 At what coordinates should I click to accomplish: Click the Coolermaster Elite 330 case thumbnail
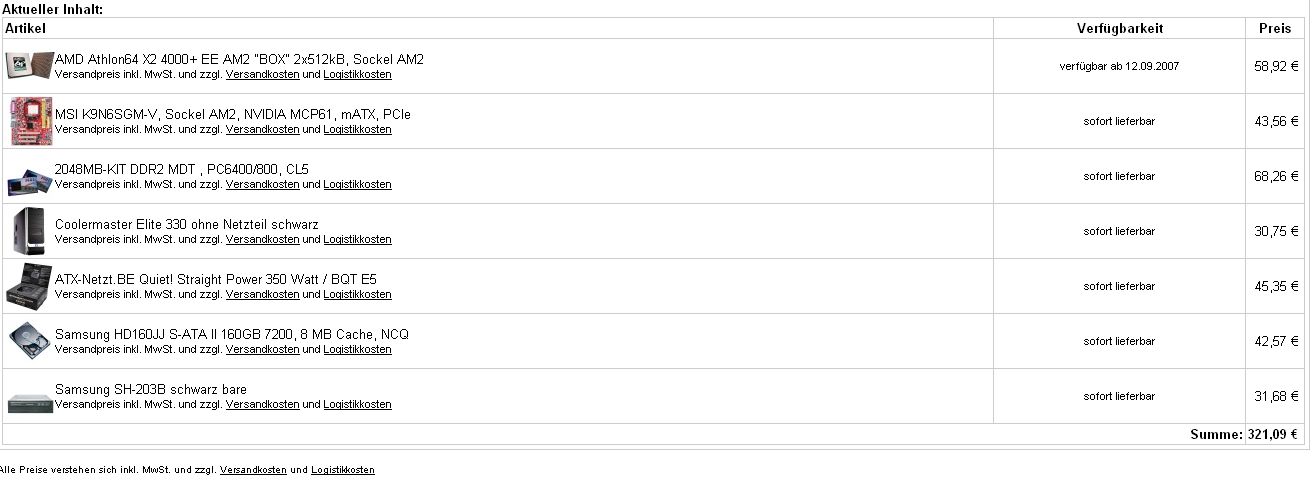(30, 232)
